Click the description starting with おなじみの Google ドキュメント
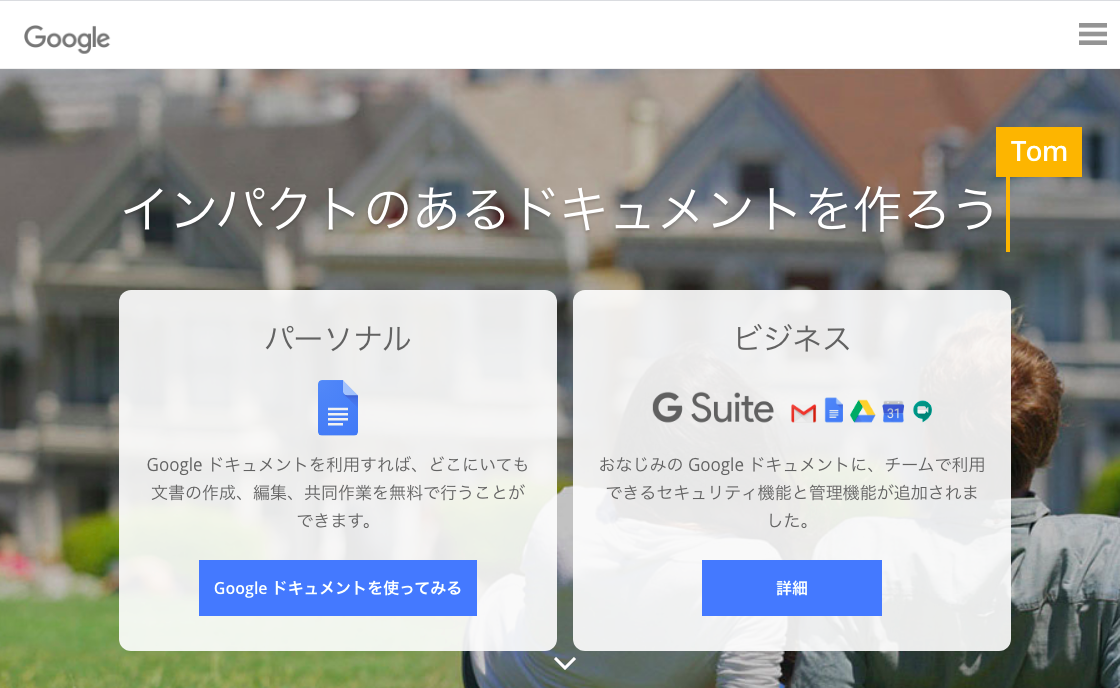Screen dimensions: 1120x688 (x=791, y=492)
